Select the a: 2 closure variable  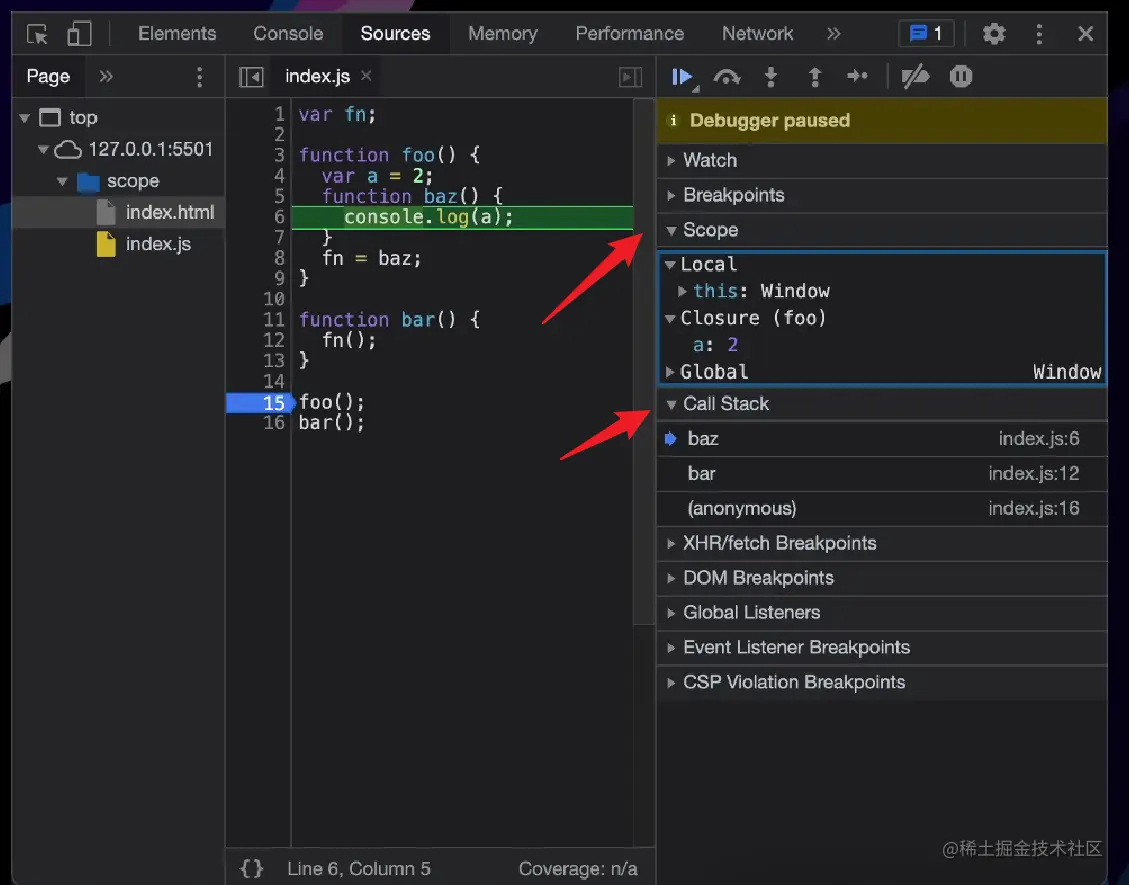coord(716,344)
